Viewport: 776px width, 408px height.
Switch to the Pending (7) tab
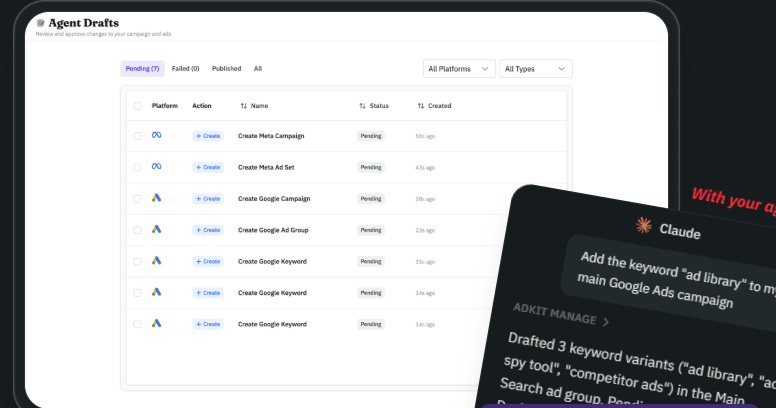coord(143,69)
